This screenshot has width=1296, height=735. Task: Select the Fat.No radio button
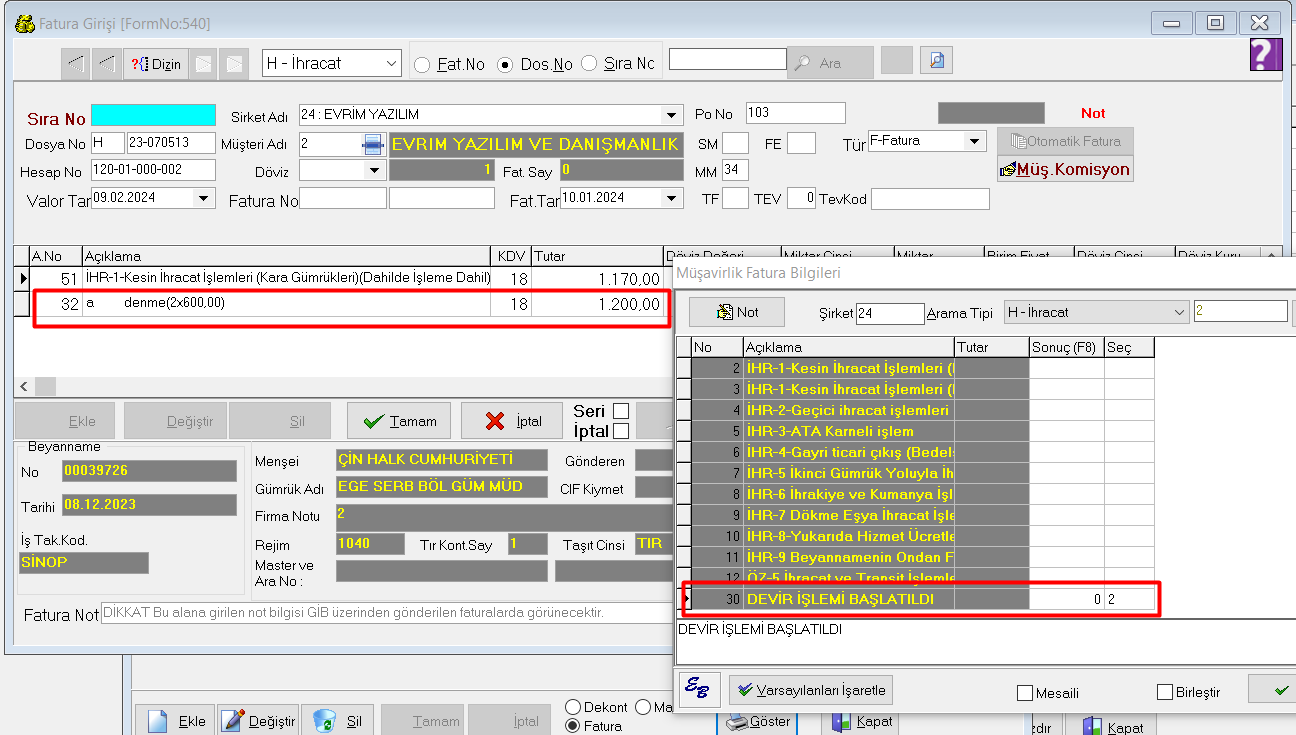(x=423, y=65)
